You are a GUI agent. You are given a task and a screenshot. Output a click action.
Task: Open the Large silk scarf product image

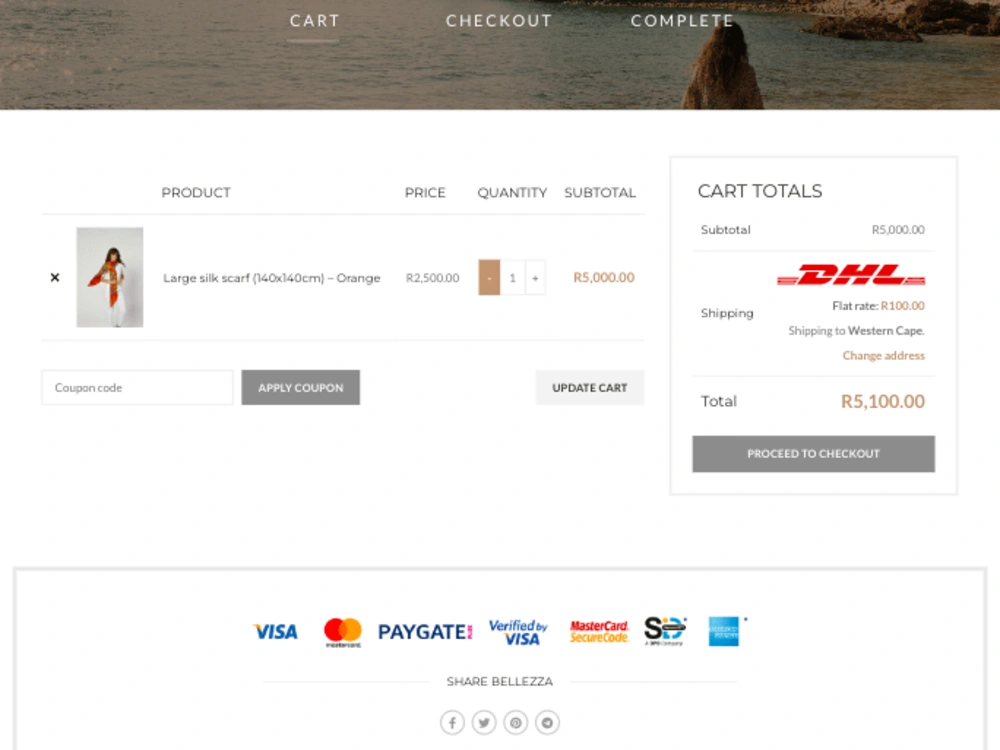tap(110, 277)
